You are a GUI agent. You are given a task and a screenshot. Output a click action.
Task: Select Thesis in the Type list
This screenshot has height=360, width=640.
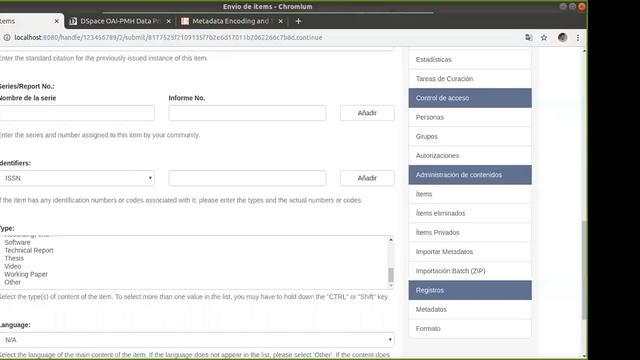[x=14, y=258]
